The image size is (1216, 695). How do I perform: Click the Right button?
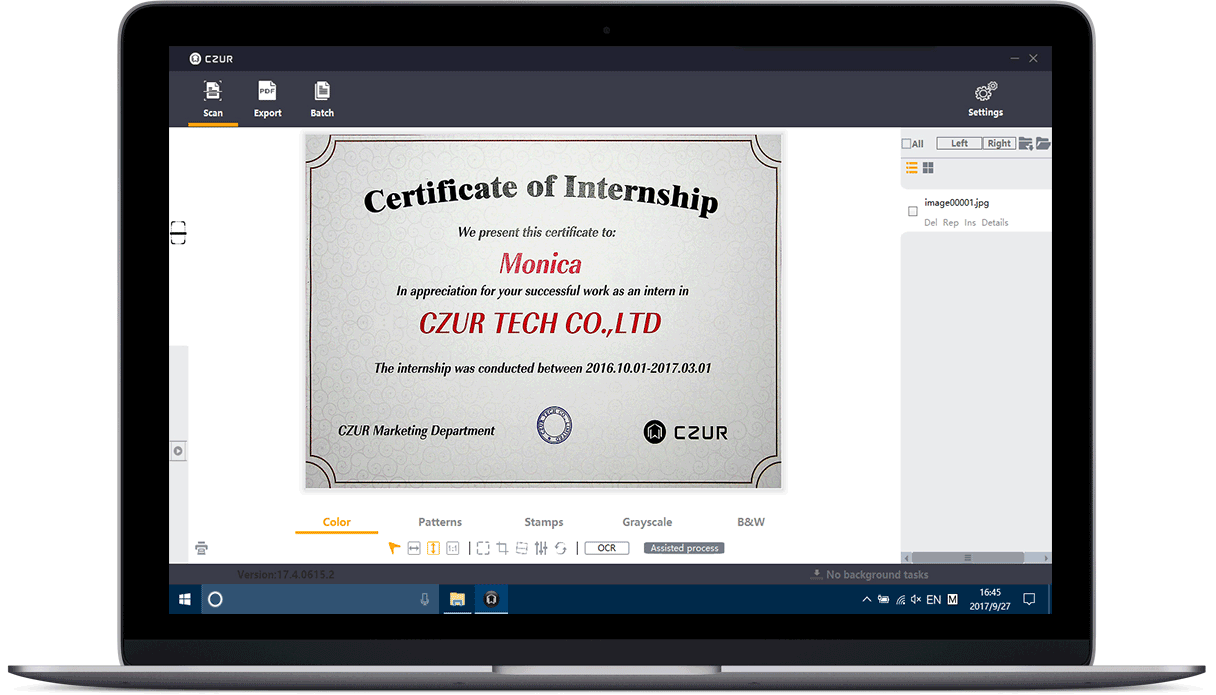pyautogui.click(x=999, y=143)
